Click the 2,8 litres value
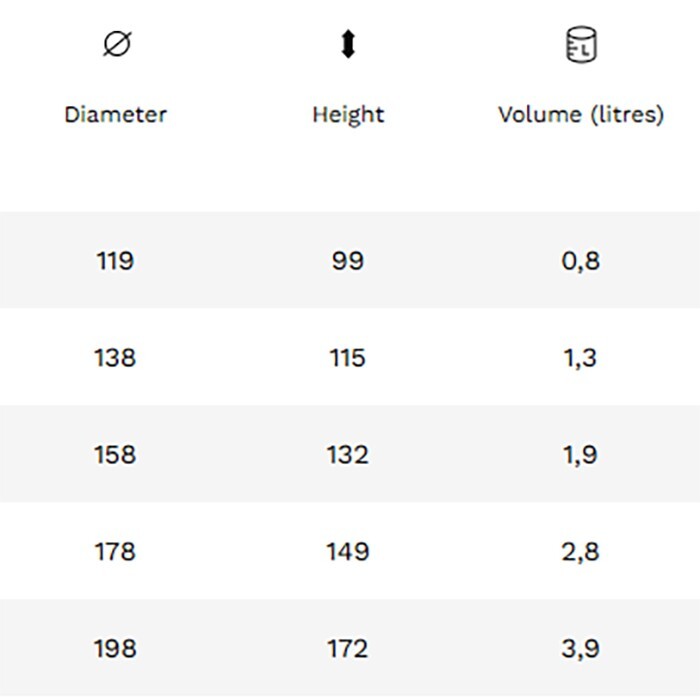The image size is (700, 700). pyautogui.click(x=580, y=552)
